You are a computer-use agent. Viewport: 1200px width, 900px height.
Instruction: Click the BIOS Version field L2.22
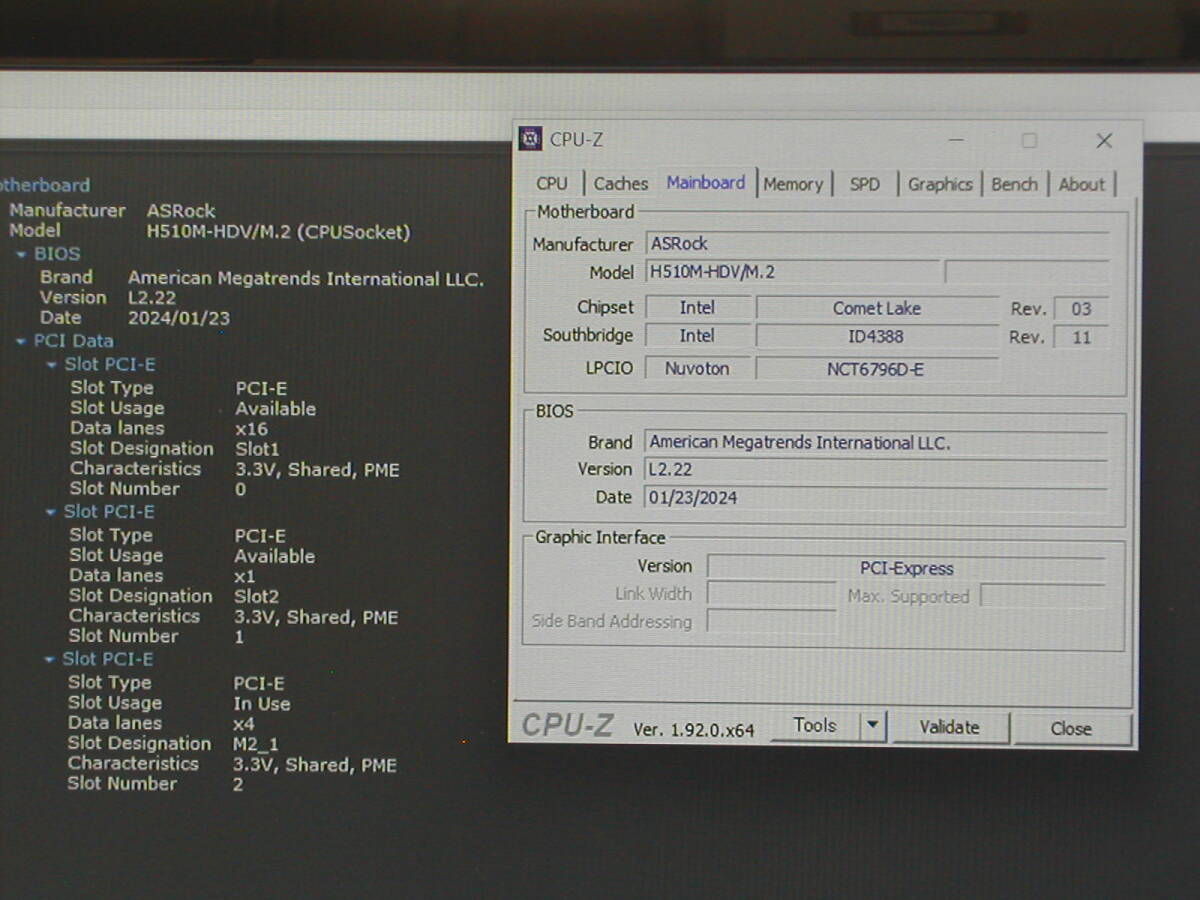[875, 470]
